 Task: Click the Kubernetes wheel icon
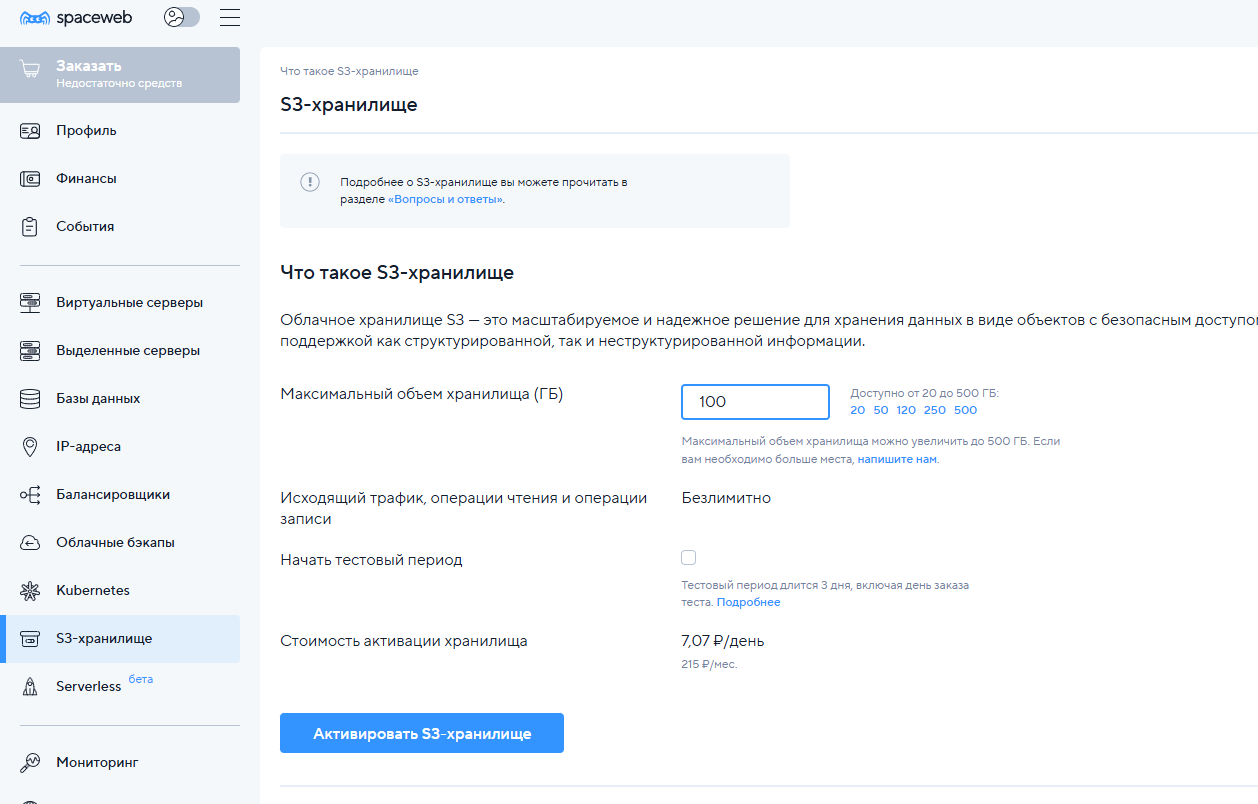point(30,591)
